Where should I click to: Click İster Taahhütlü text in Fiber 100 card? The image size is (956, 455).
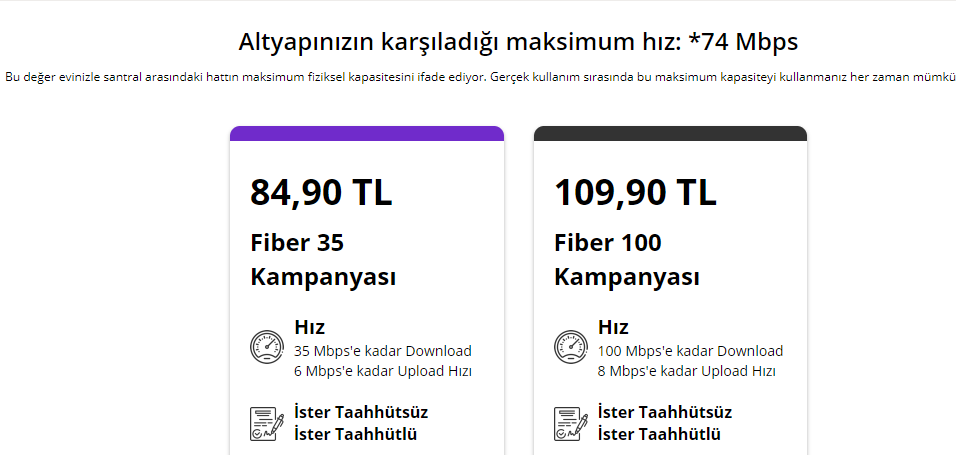click(x=659, y=434)
